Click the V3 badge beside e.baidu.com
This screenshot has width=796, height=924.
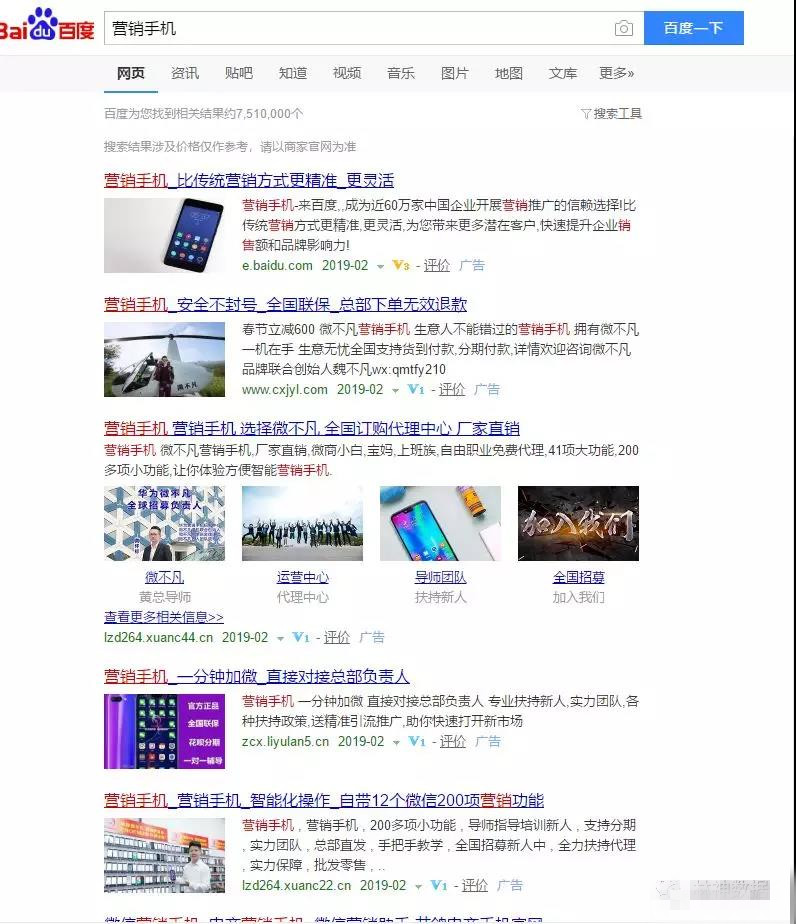[x=401, y=266]
